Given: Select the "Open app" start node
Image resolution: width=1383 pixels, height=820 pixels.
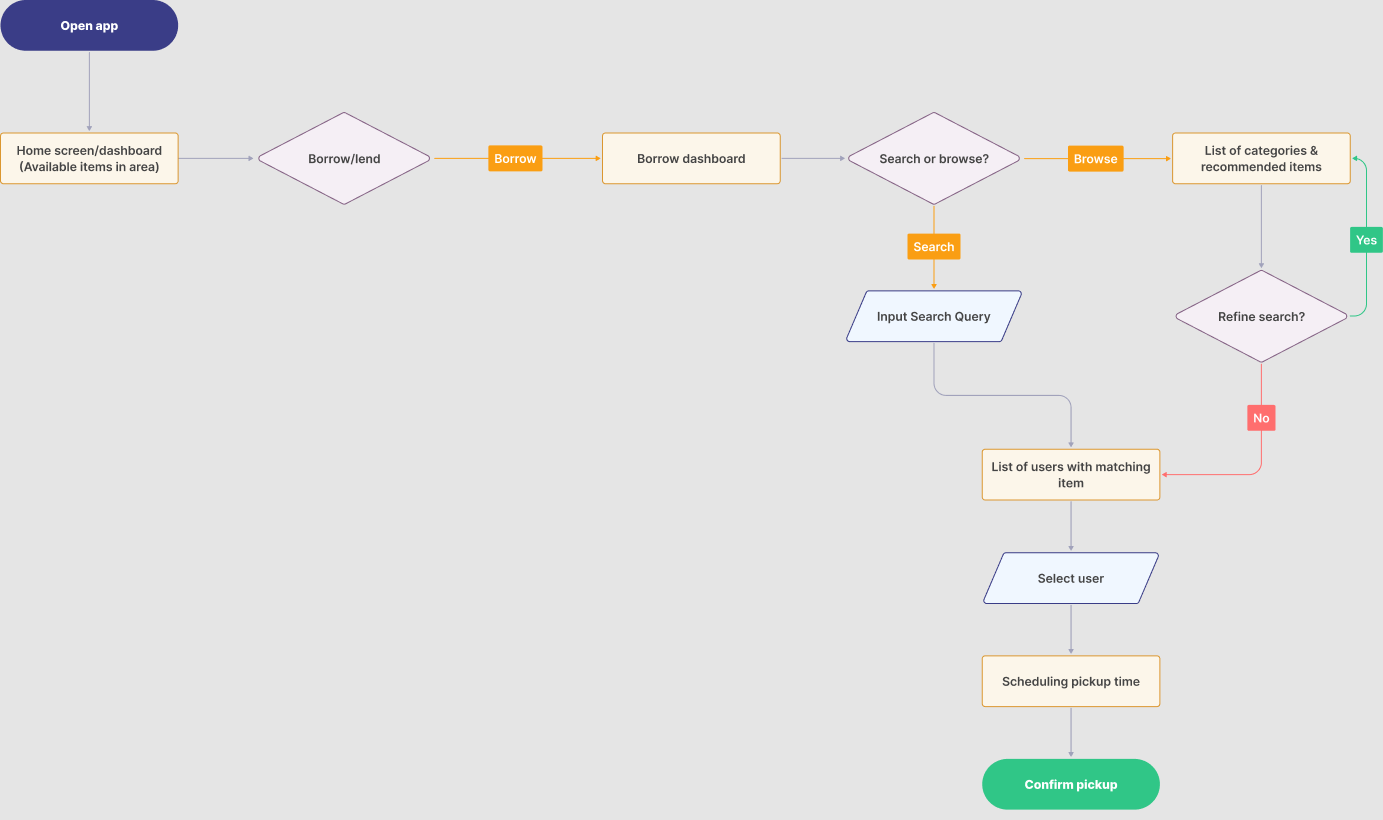Looking at the screenshot, I should point(89,26).
